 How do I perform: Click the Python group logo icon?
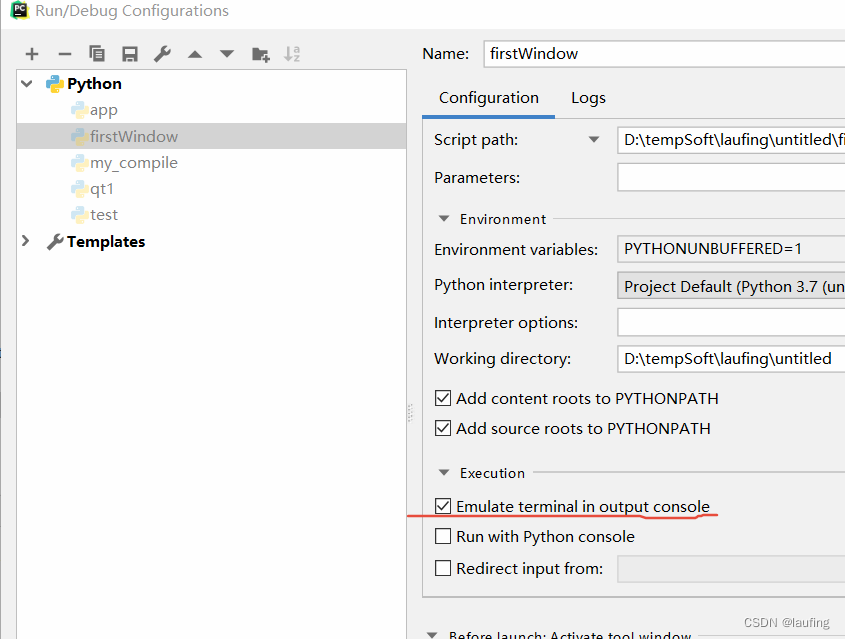[x=55, y=84]
